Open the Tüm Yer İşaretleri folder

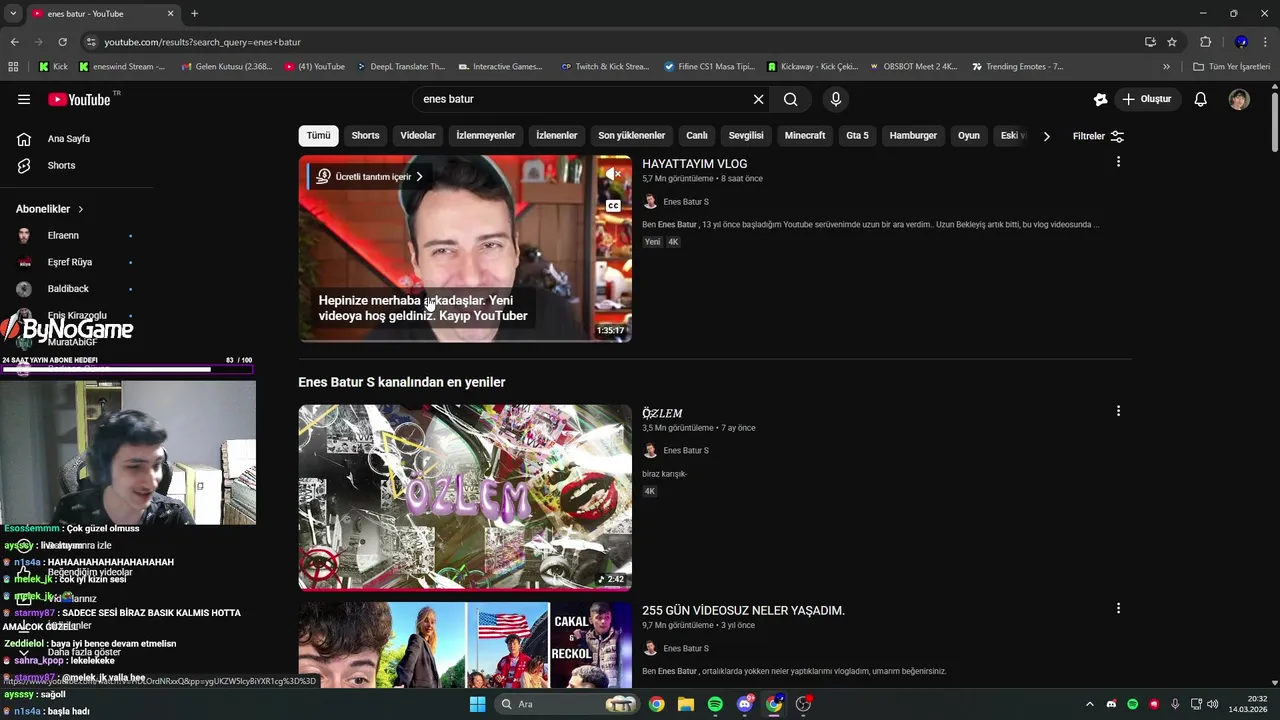pyautogui.click(x=1231, y=67)
